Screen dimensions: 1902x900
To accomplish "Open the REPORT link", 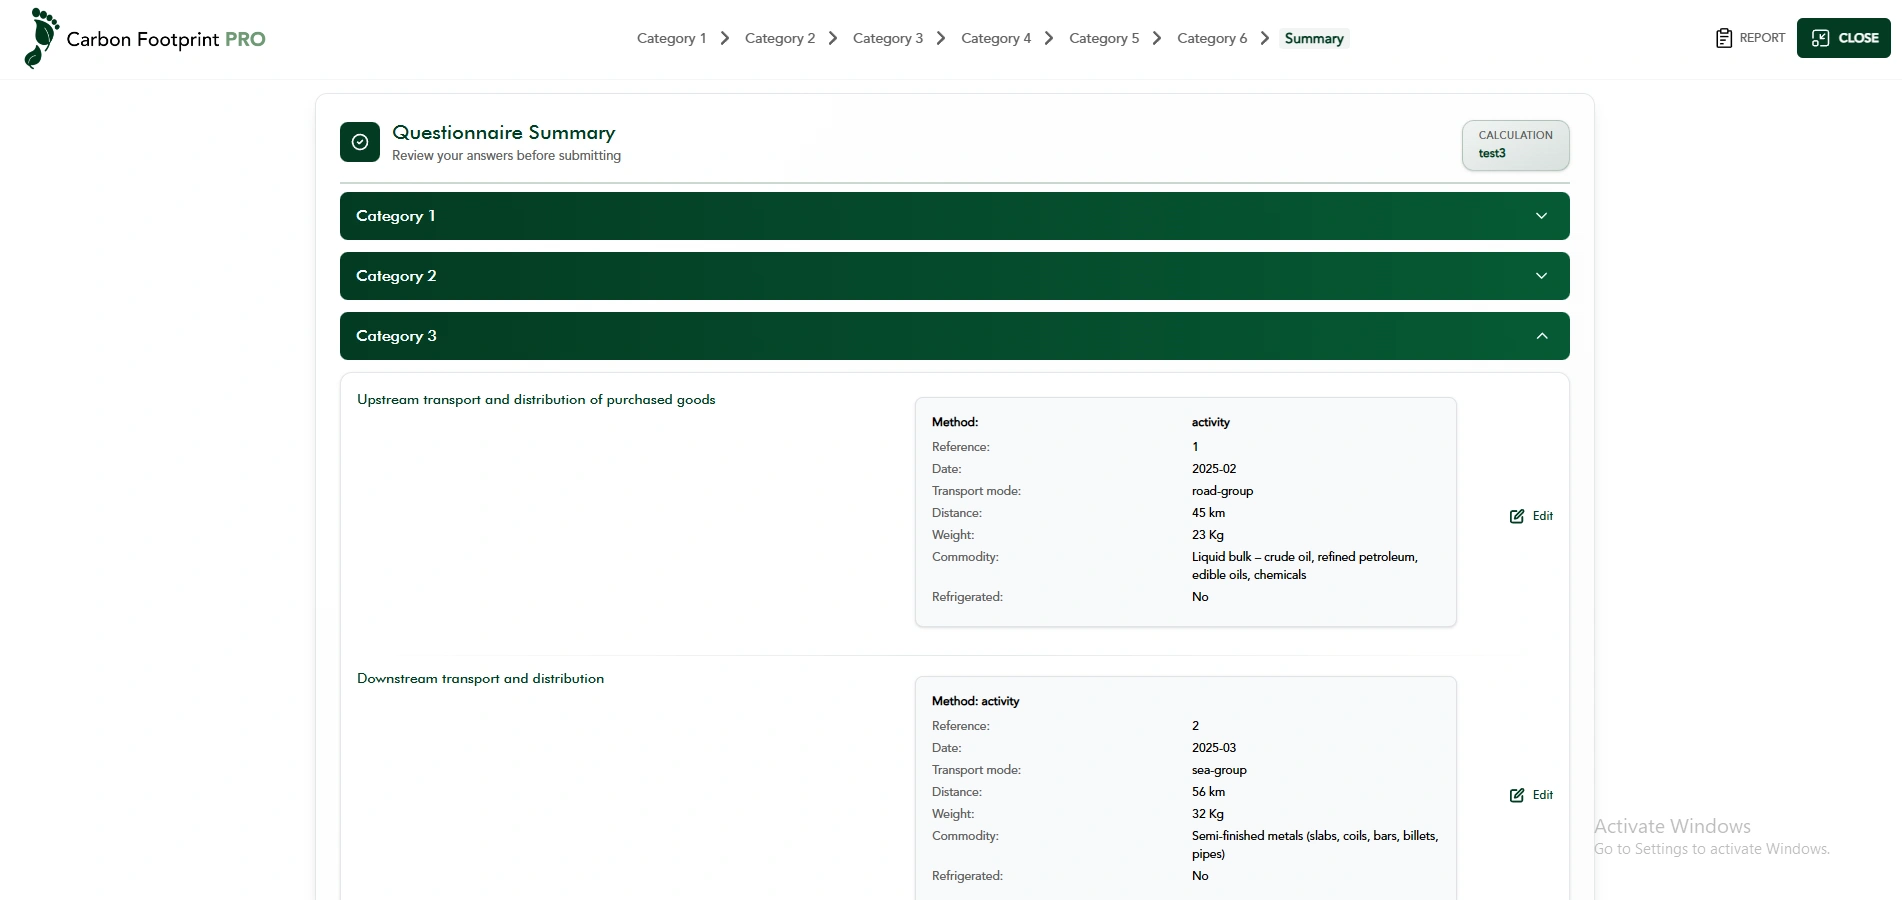I will click(x=1761, y=38).
